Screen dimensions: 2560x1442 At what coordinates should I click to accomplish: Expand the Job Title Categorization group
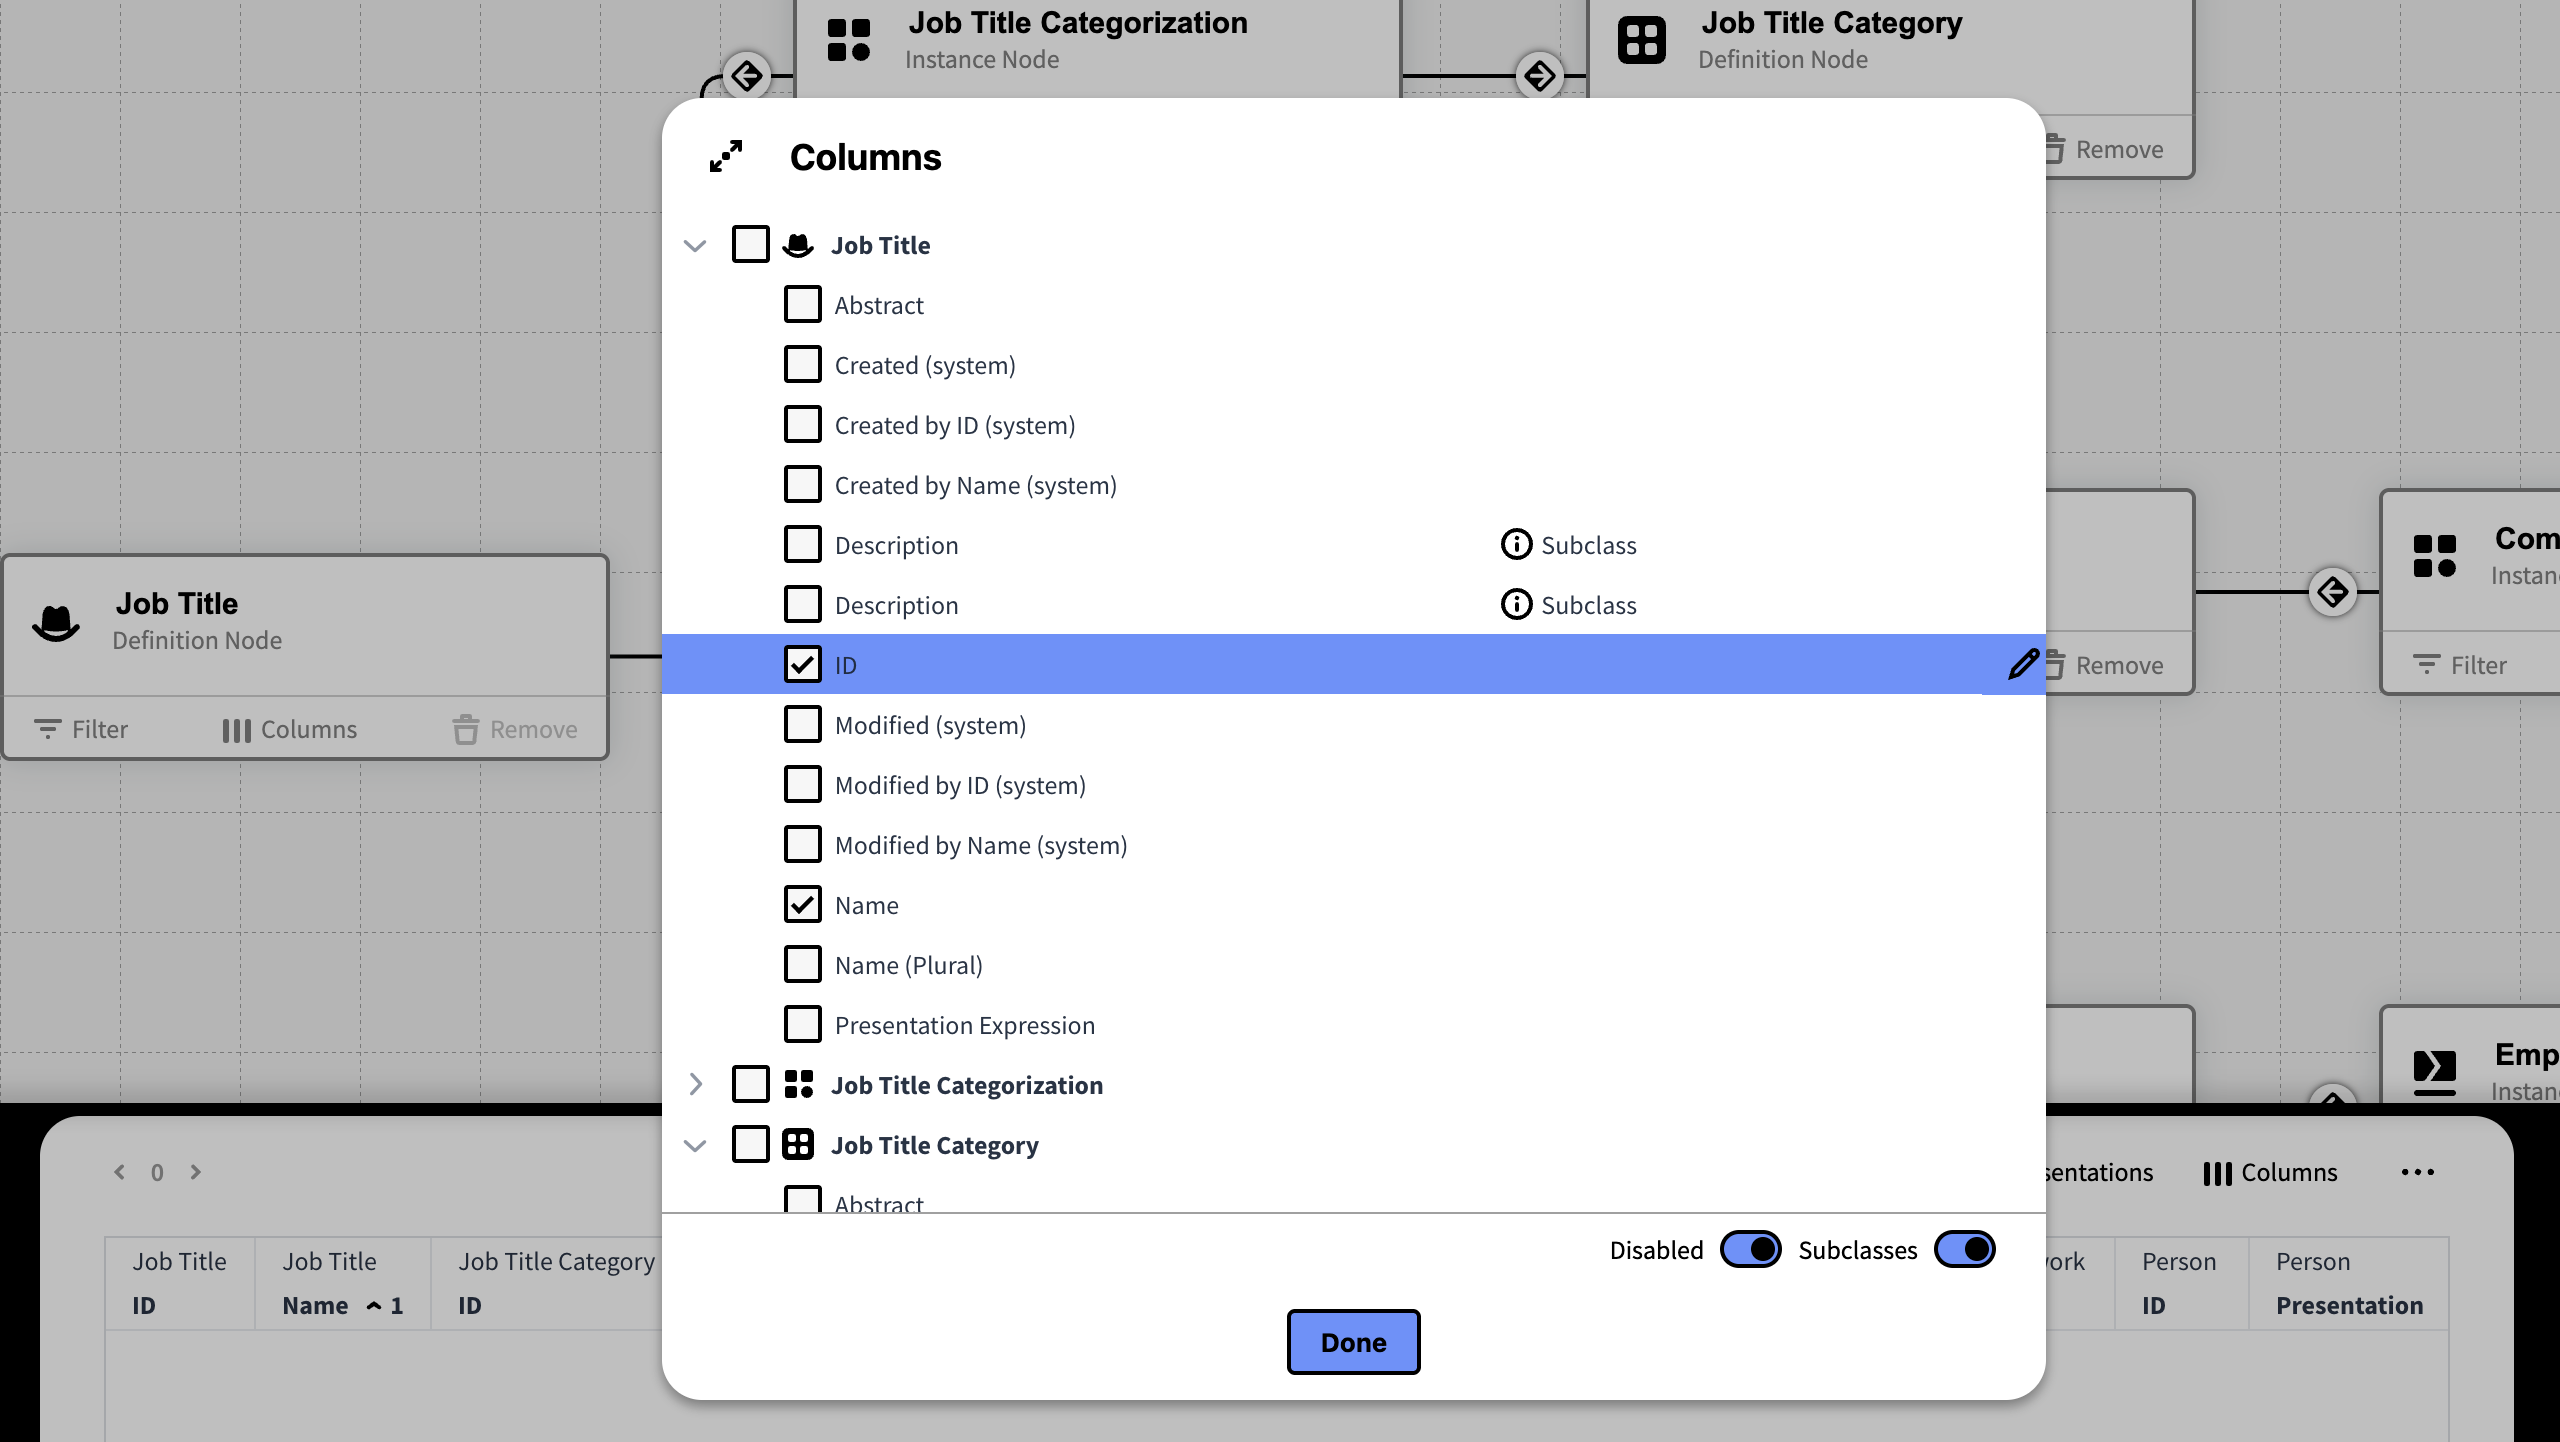[x=695, y=1085]
